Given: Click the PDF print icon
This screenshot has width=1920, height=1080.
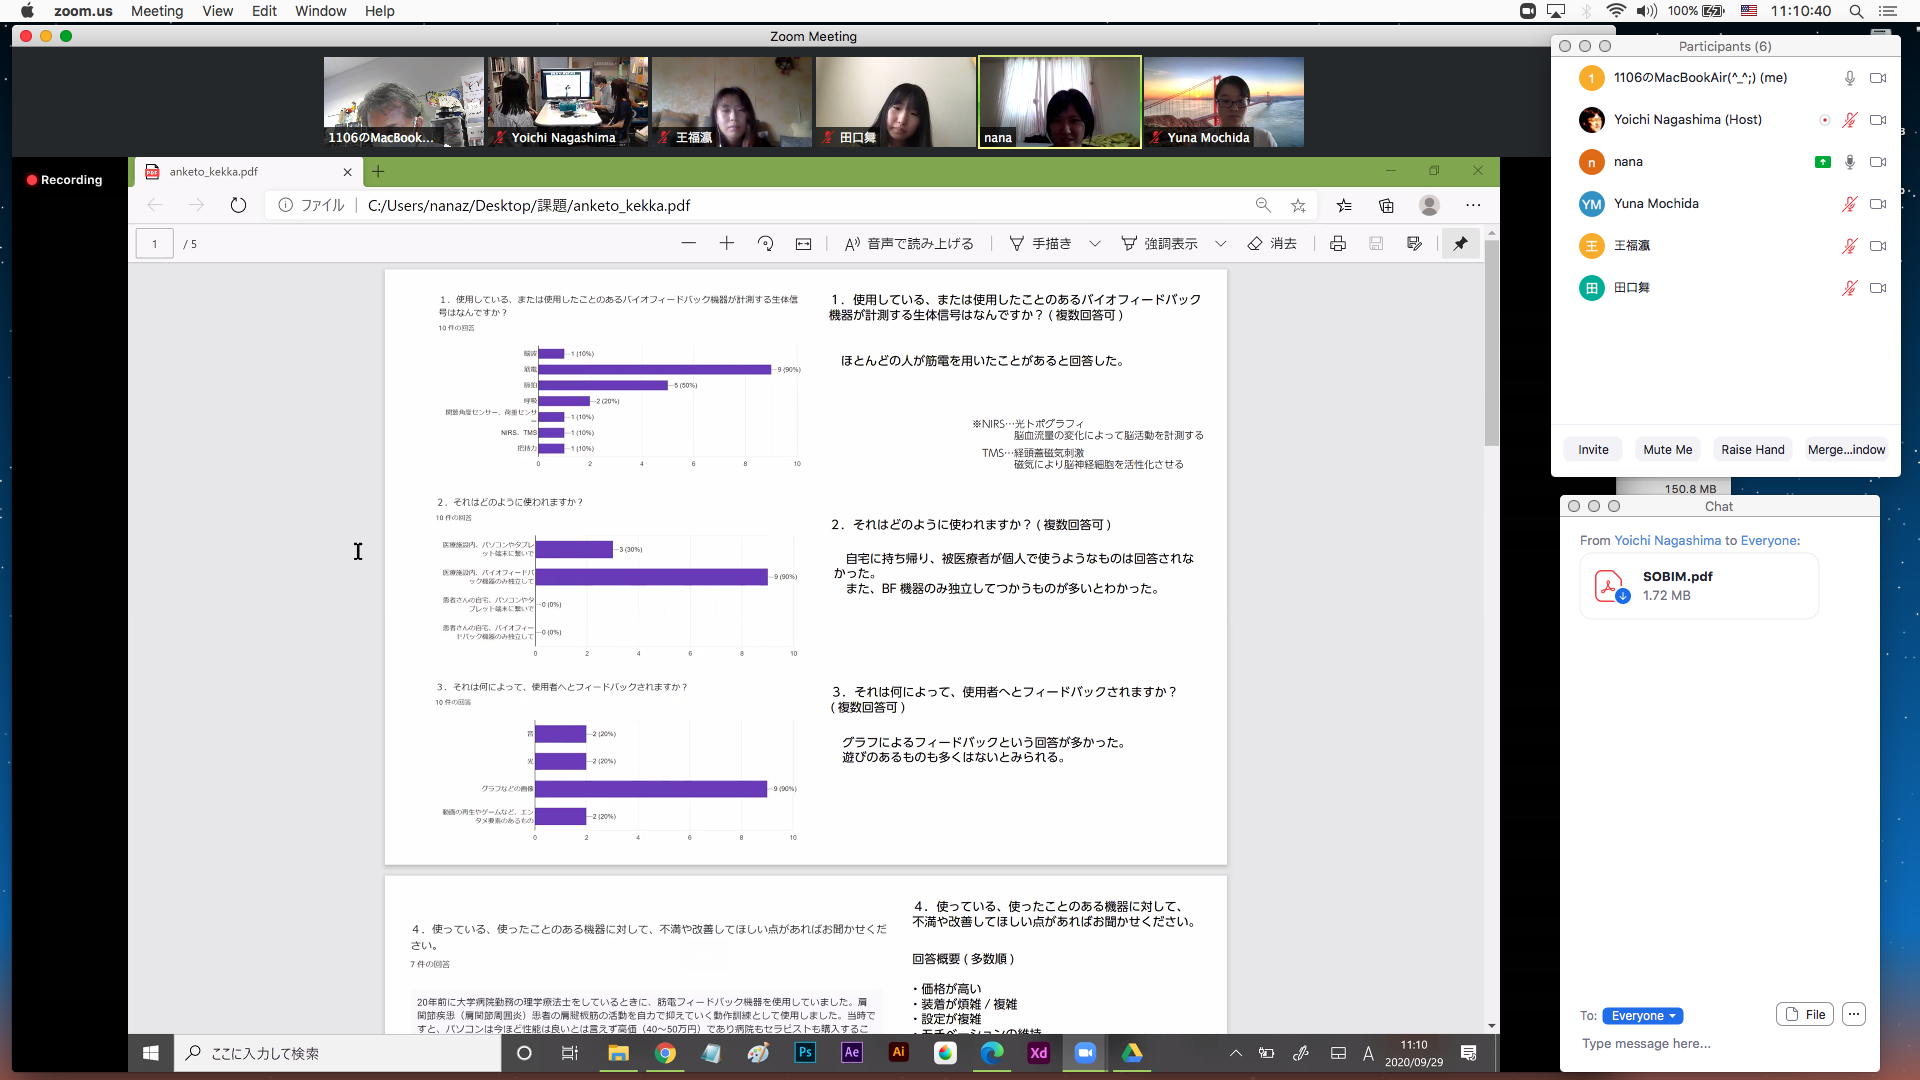Looking at the screenshot, I should click(1337, 244).
